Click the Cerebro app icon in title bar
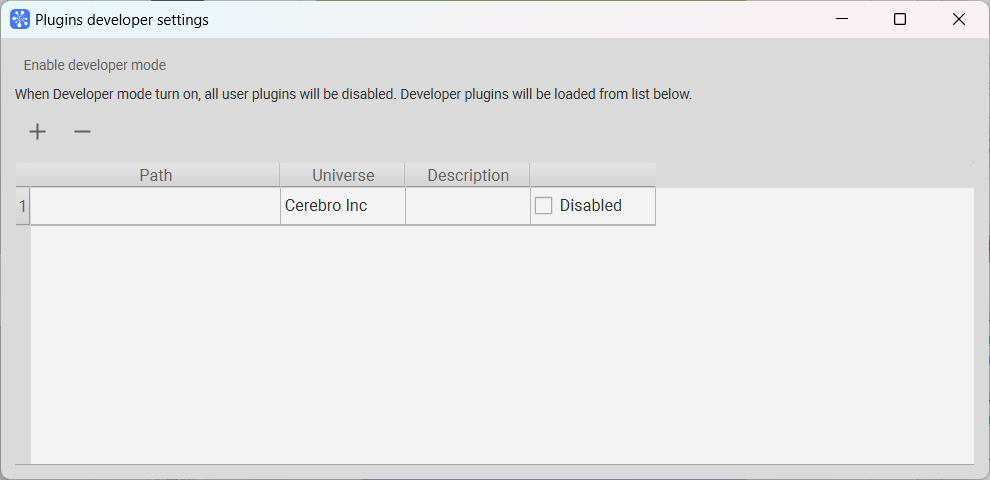 click(x=20, y=20)
